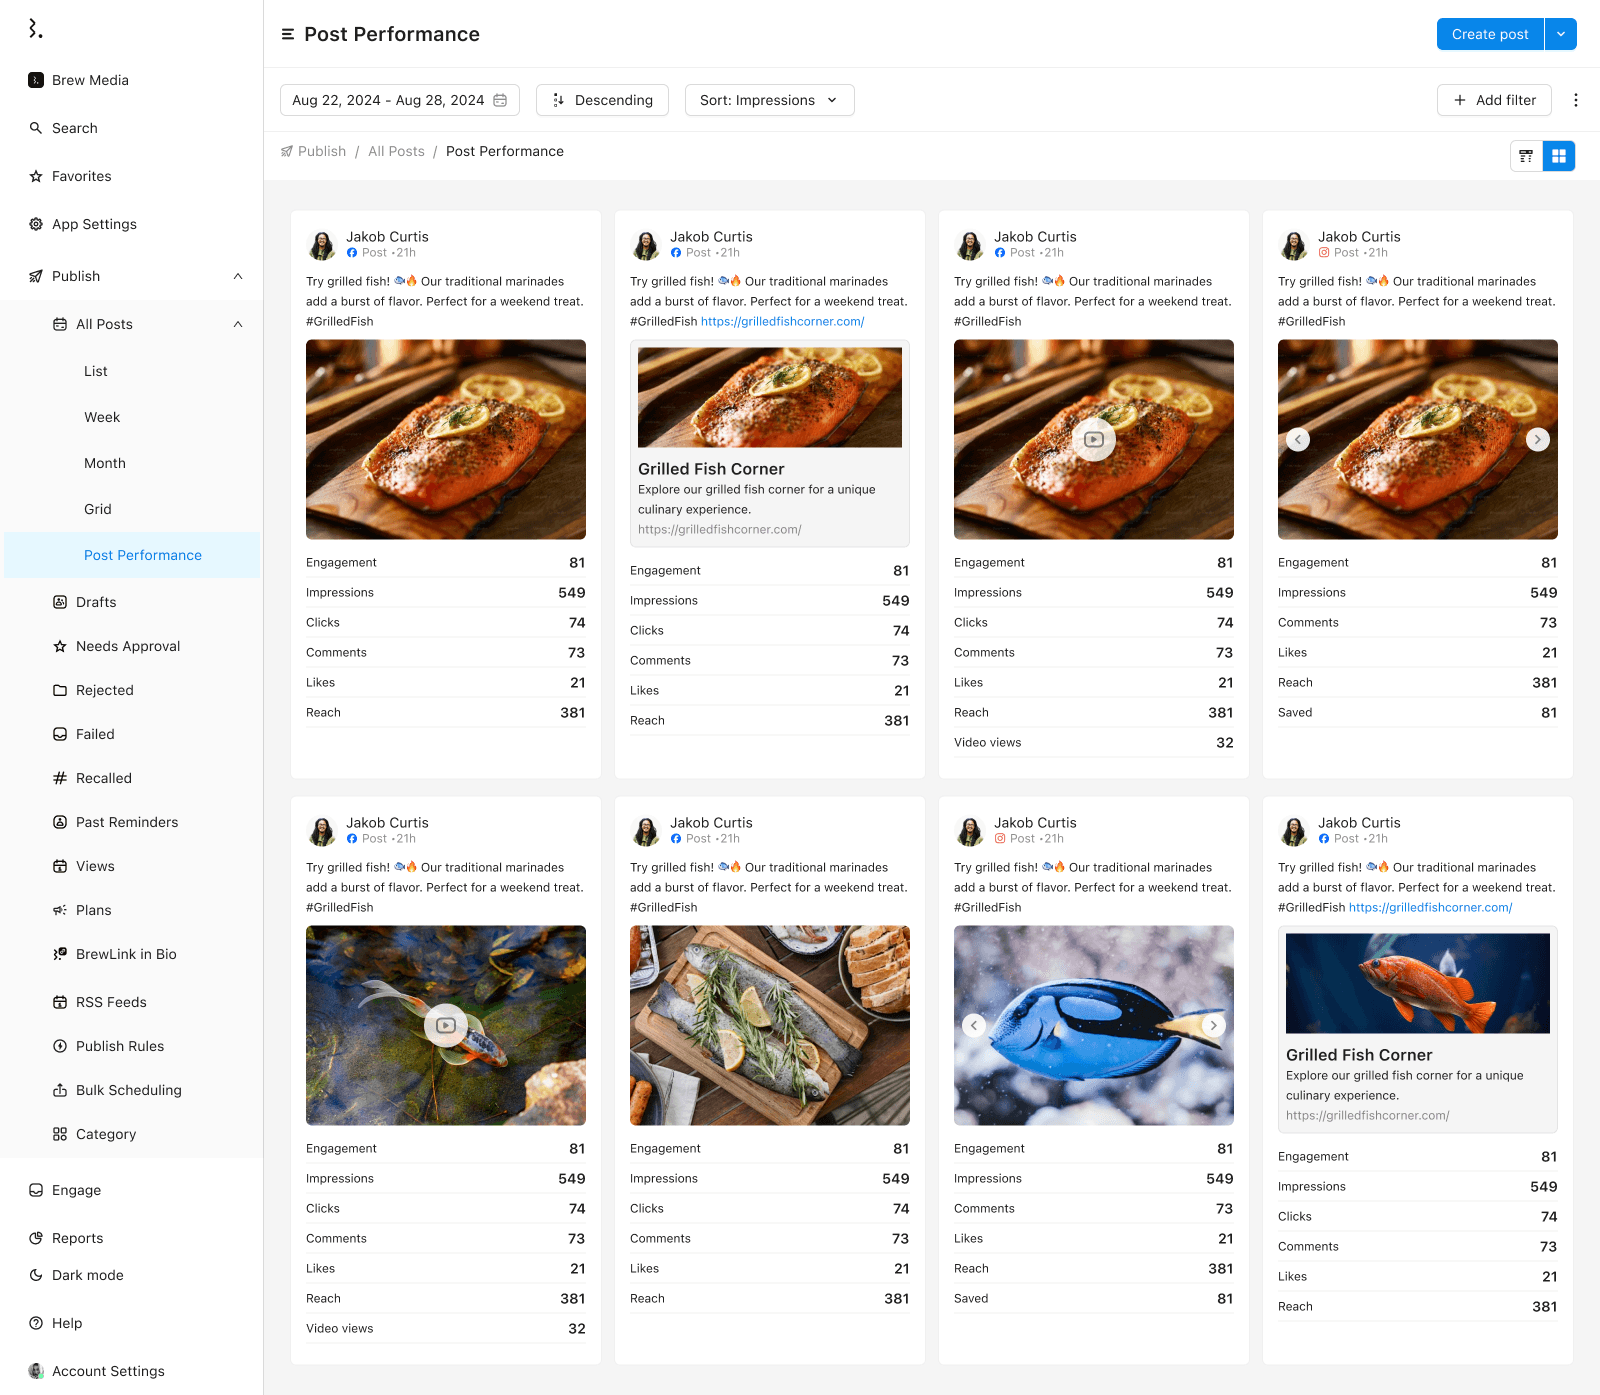The height and width of the screenshot is (1395, 1600).
Task: Click the Add filter button
Action: [1494, 100]
